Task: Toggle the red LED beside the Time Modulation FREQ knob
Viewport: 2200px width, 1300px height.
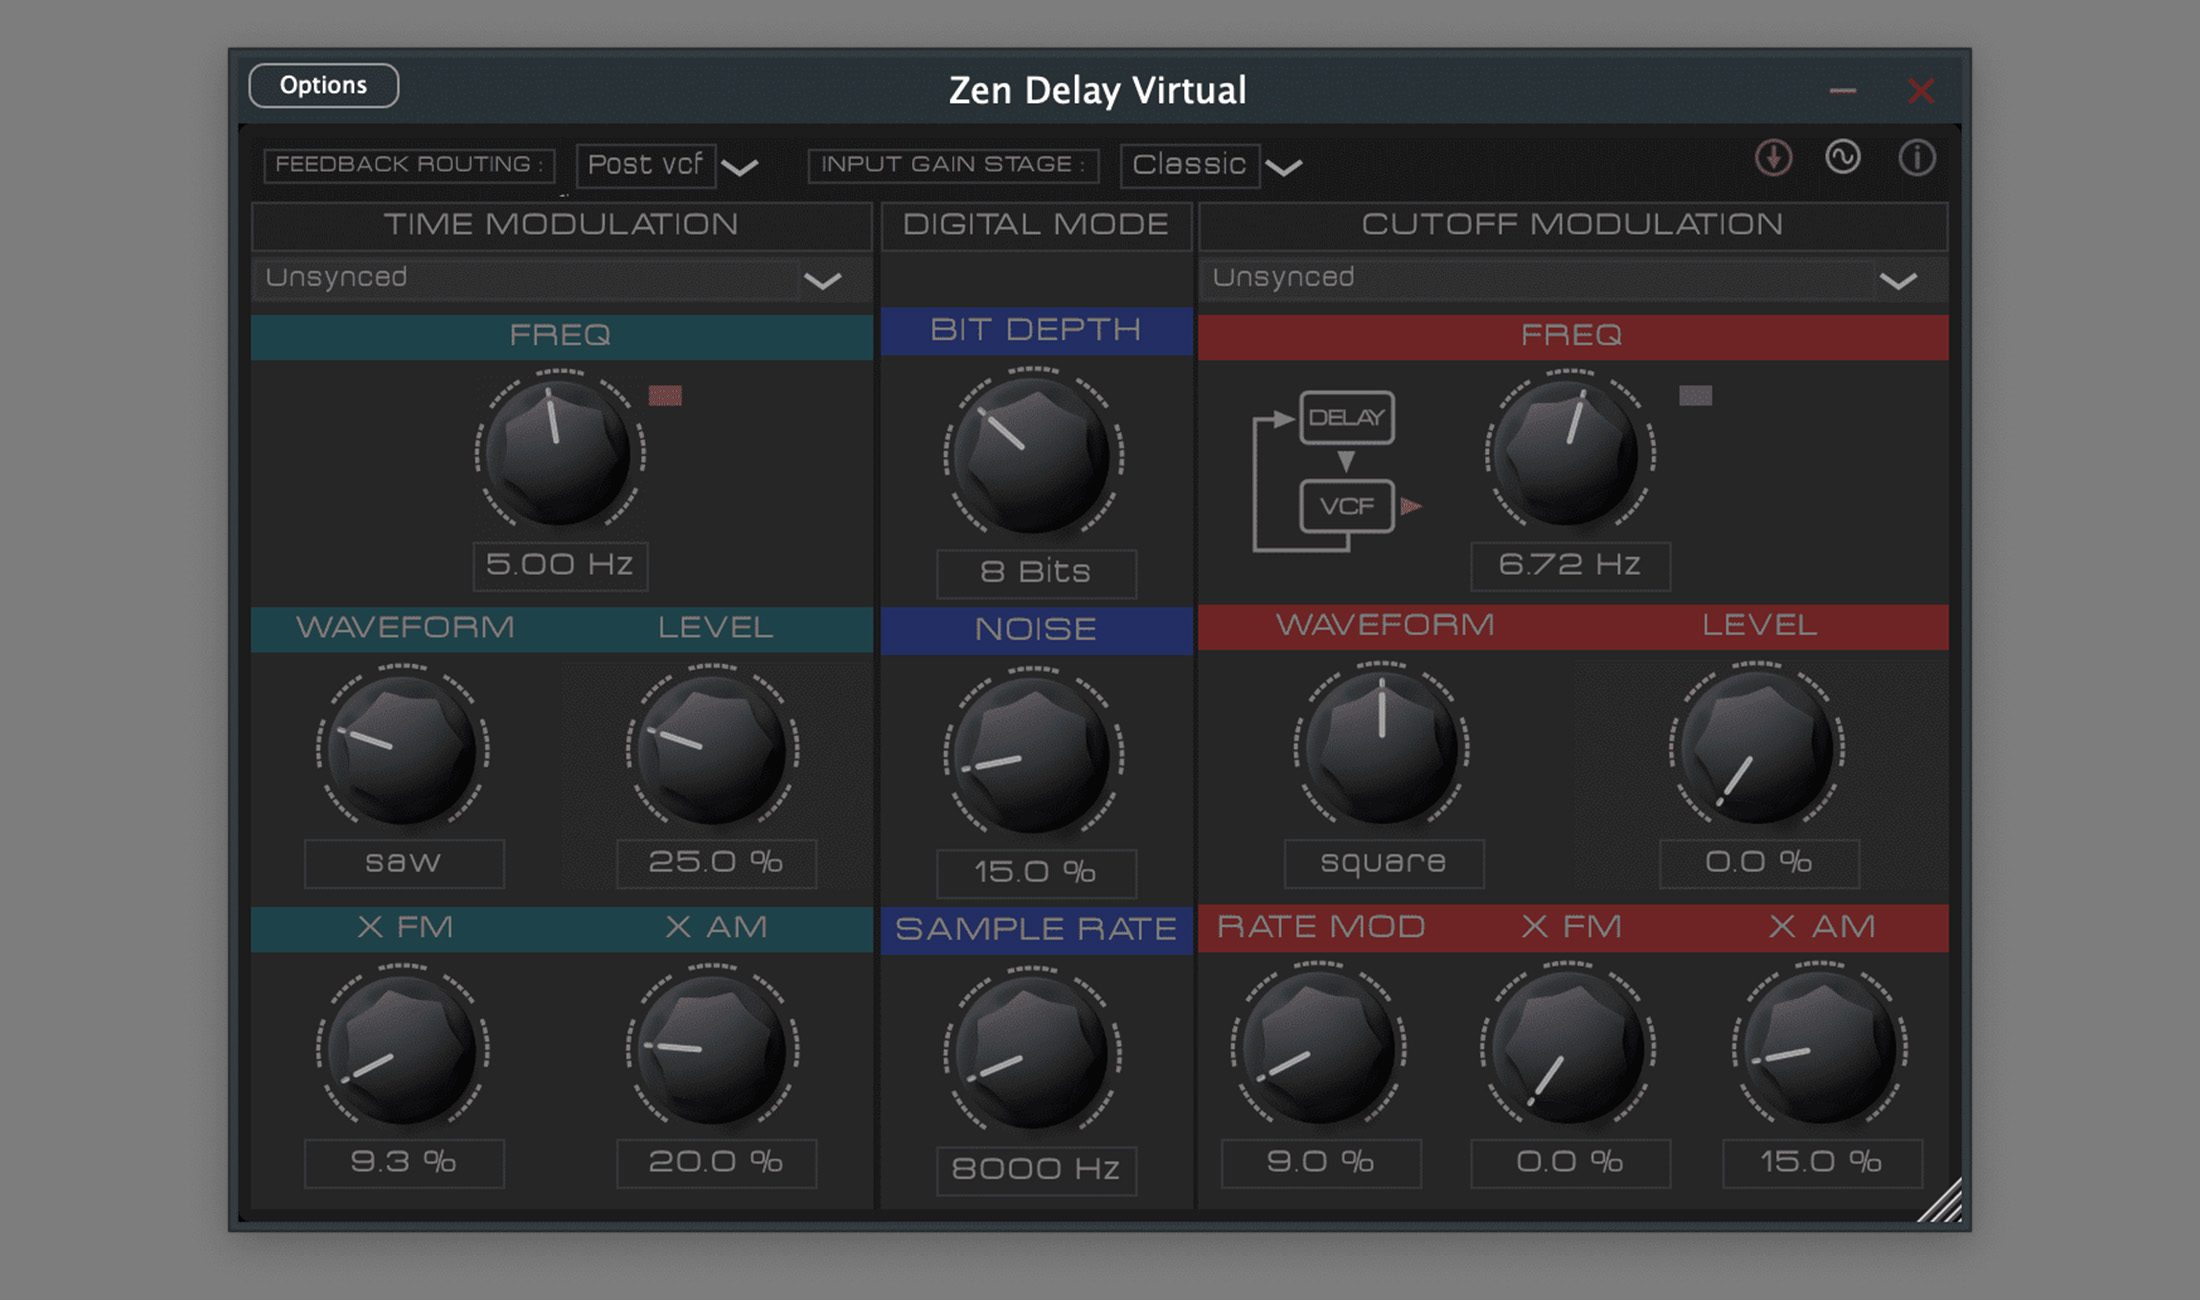Action: coord(663,396)
